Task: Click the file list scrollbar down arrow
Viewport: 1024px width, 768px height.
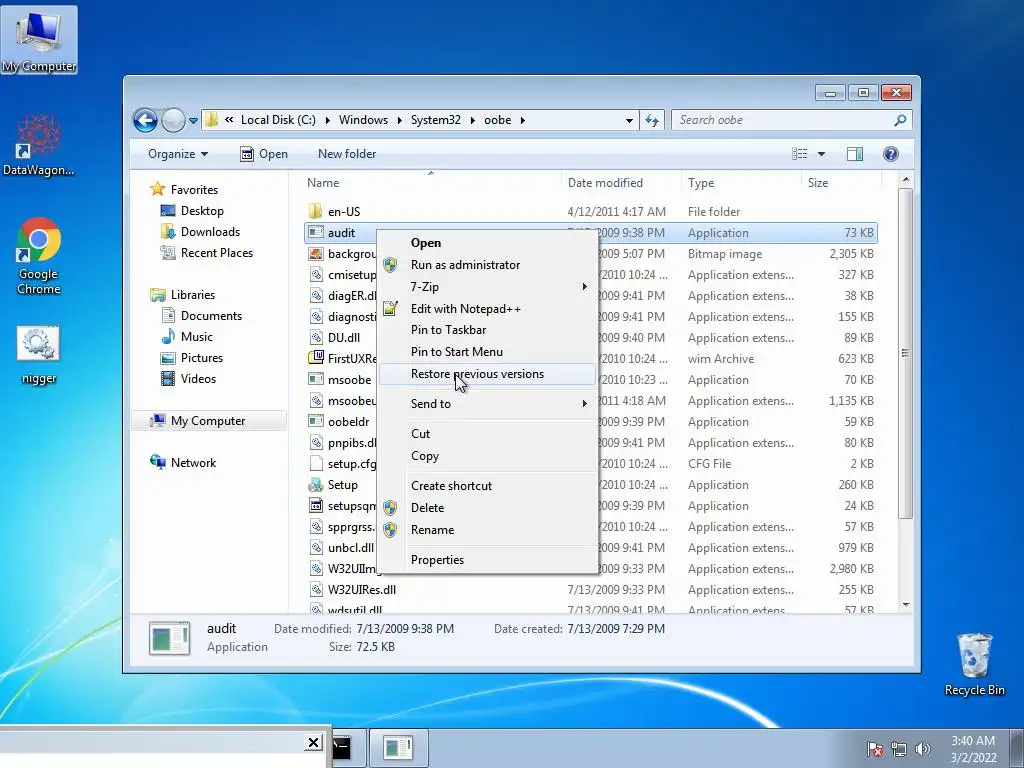Action: click(x=906, y=605)
